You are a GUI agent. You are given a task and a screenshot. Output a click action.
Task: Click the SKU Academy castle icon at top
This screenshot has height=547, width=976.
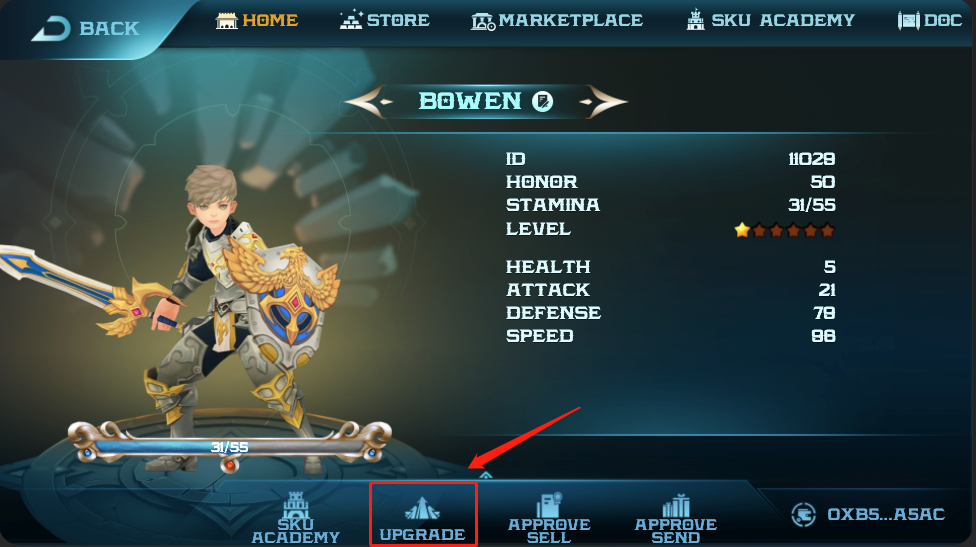[695, 20]
